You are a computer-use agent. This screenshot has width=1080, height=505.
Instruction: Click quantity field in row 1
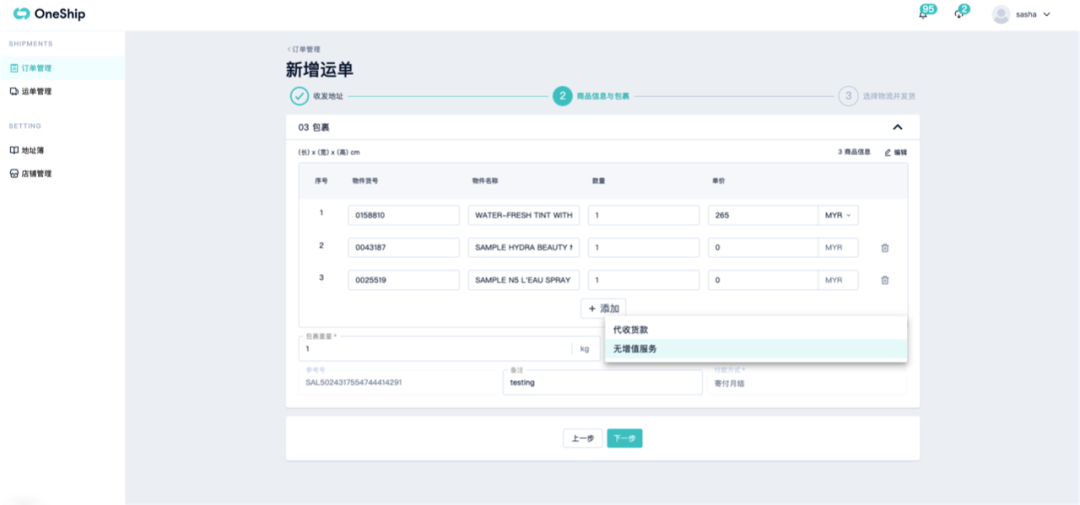click(643, 215)
